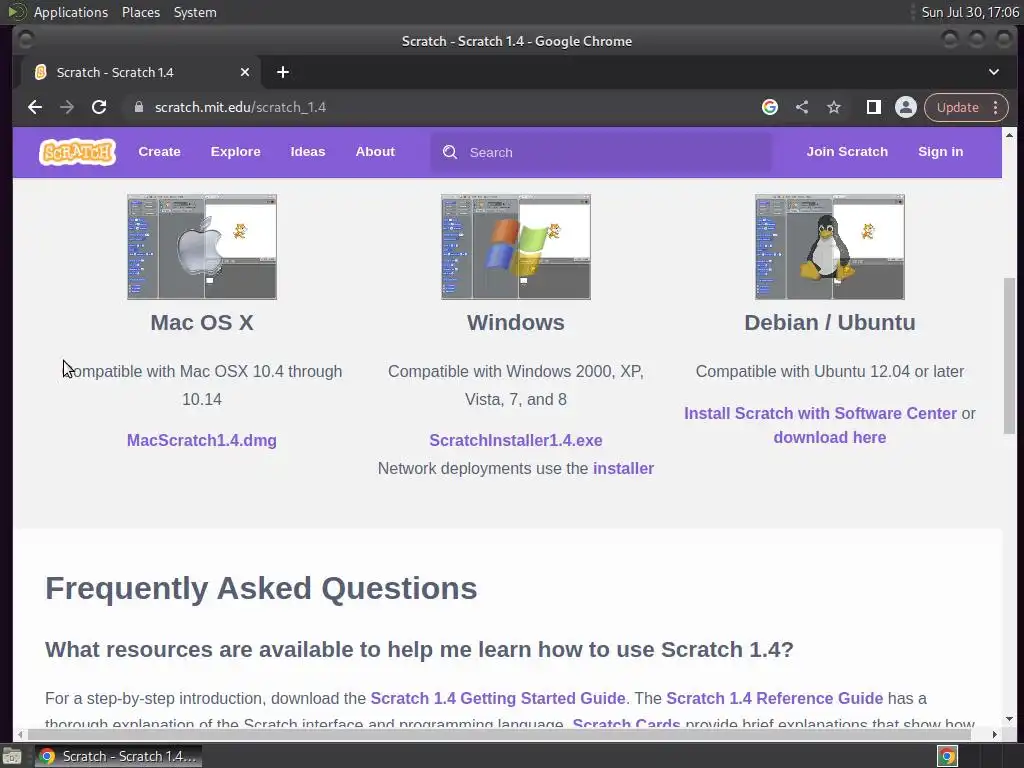Open the Applications menu
The height and width of the screenshot is (768, 1024).
[71, 12]
